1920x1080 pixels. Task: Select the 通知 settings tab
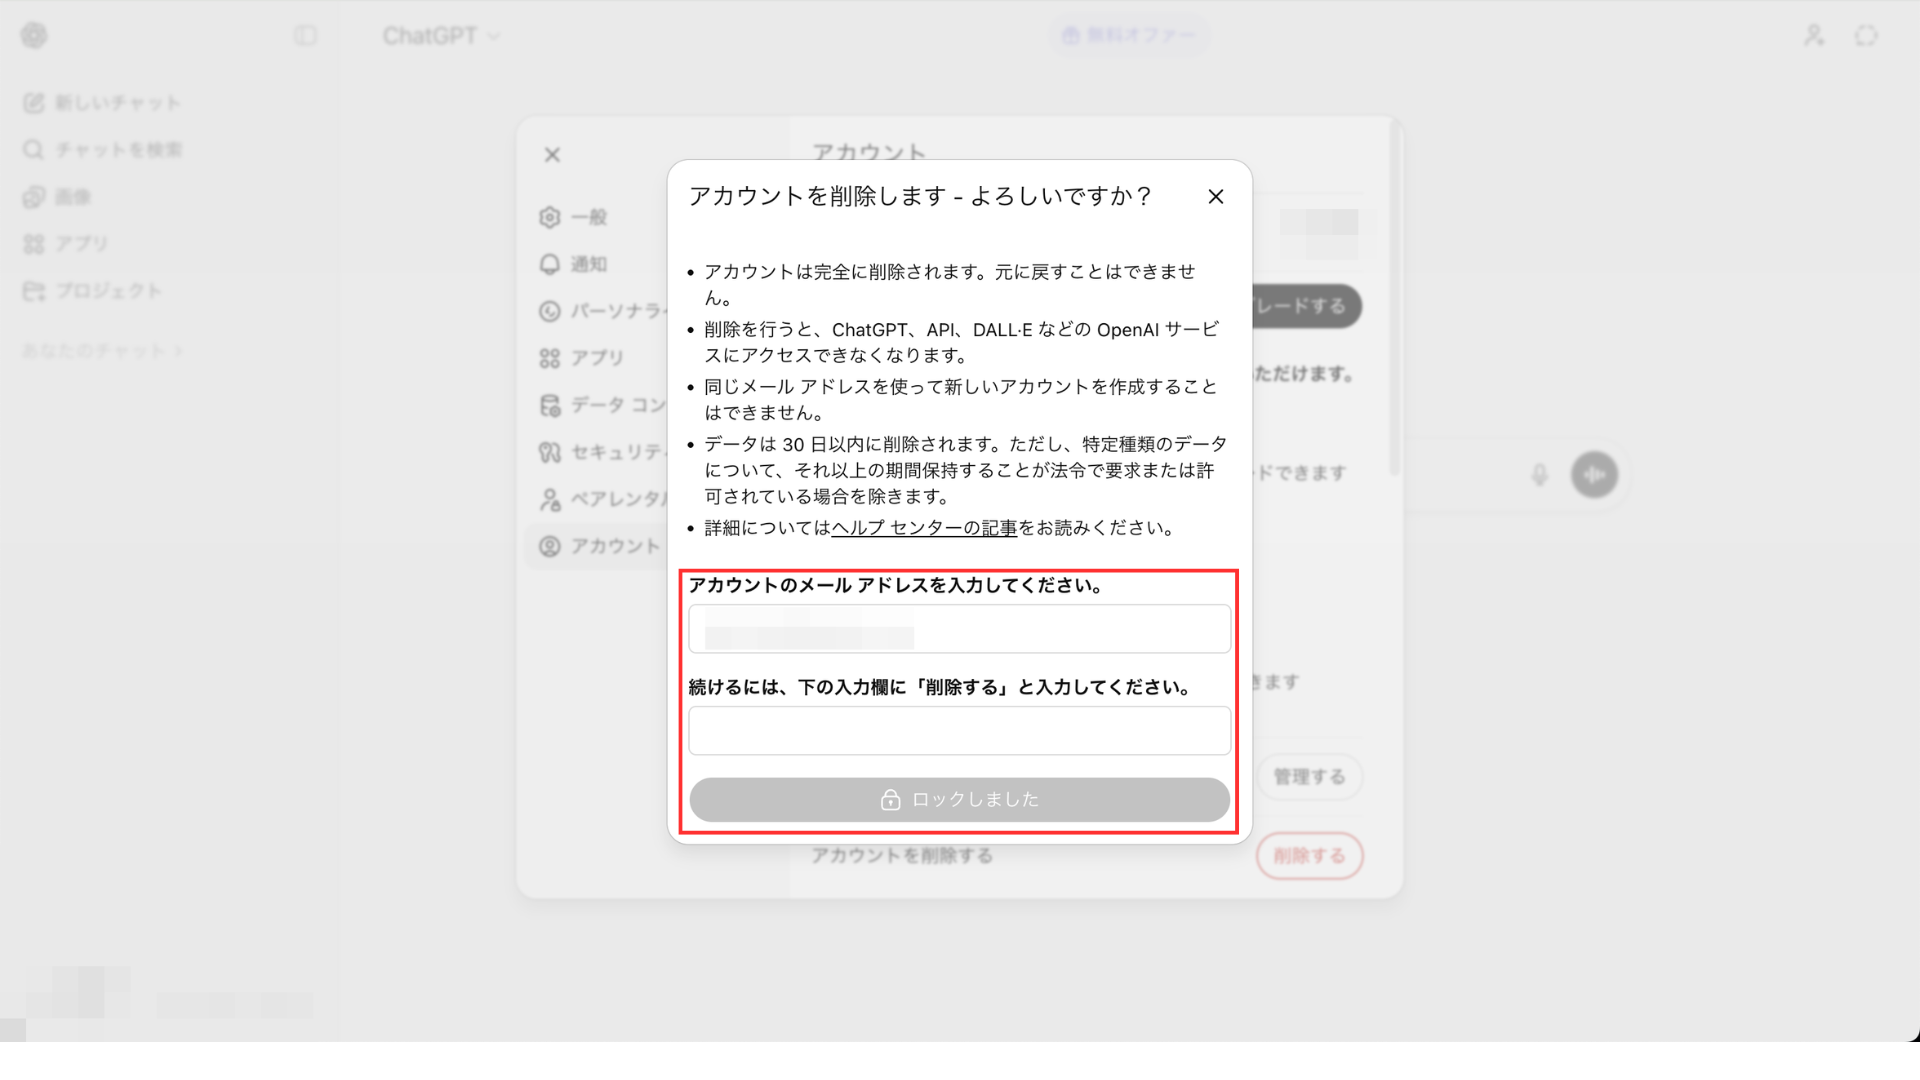[588, 264]
